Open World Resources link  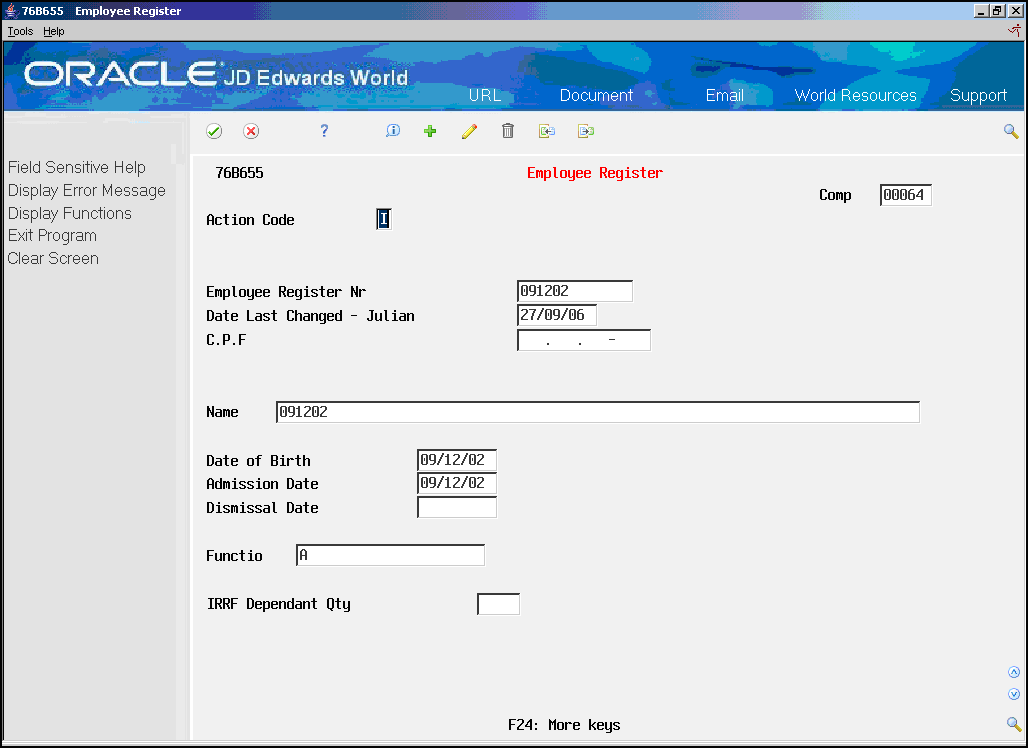point(855,95)
